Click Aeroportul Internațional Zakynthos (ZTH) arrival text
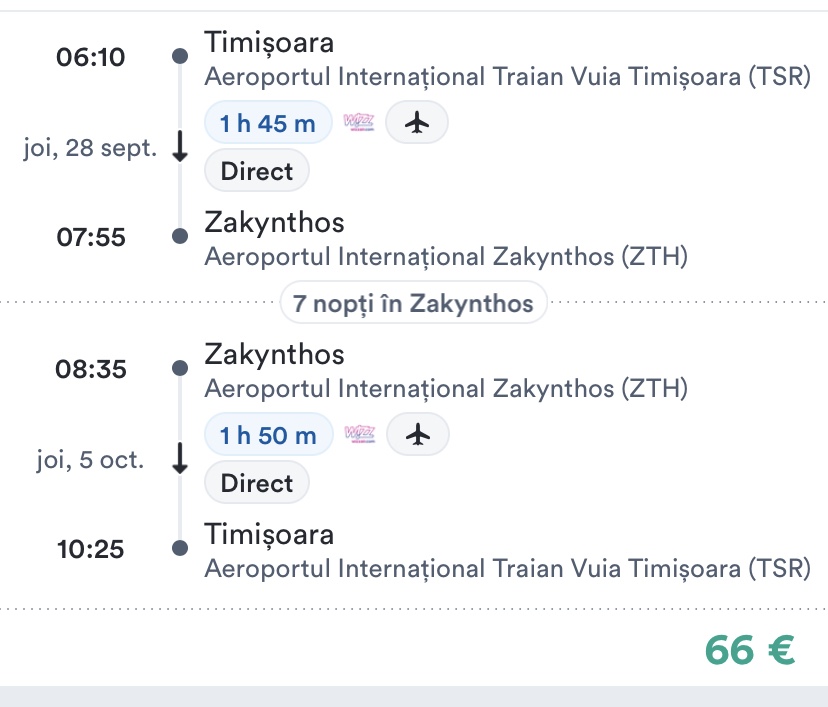This screenshot has height=707, width=828. click(446, 257)
